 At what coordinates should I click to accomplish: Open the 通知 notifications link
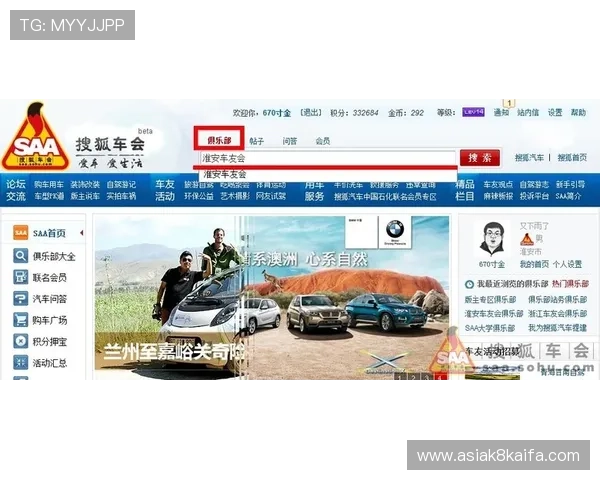coord(501,113)
